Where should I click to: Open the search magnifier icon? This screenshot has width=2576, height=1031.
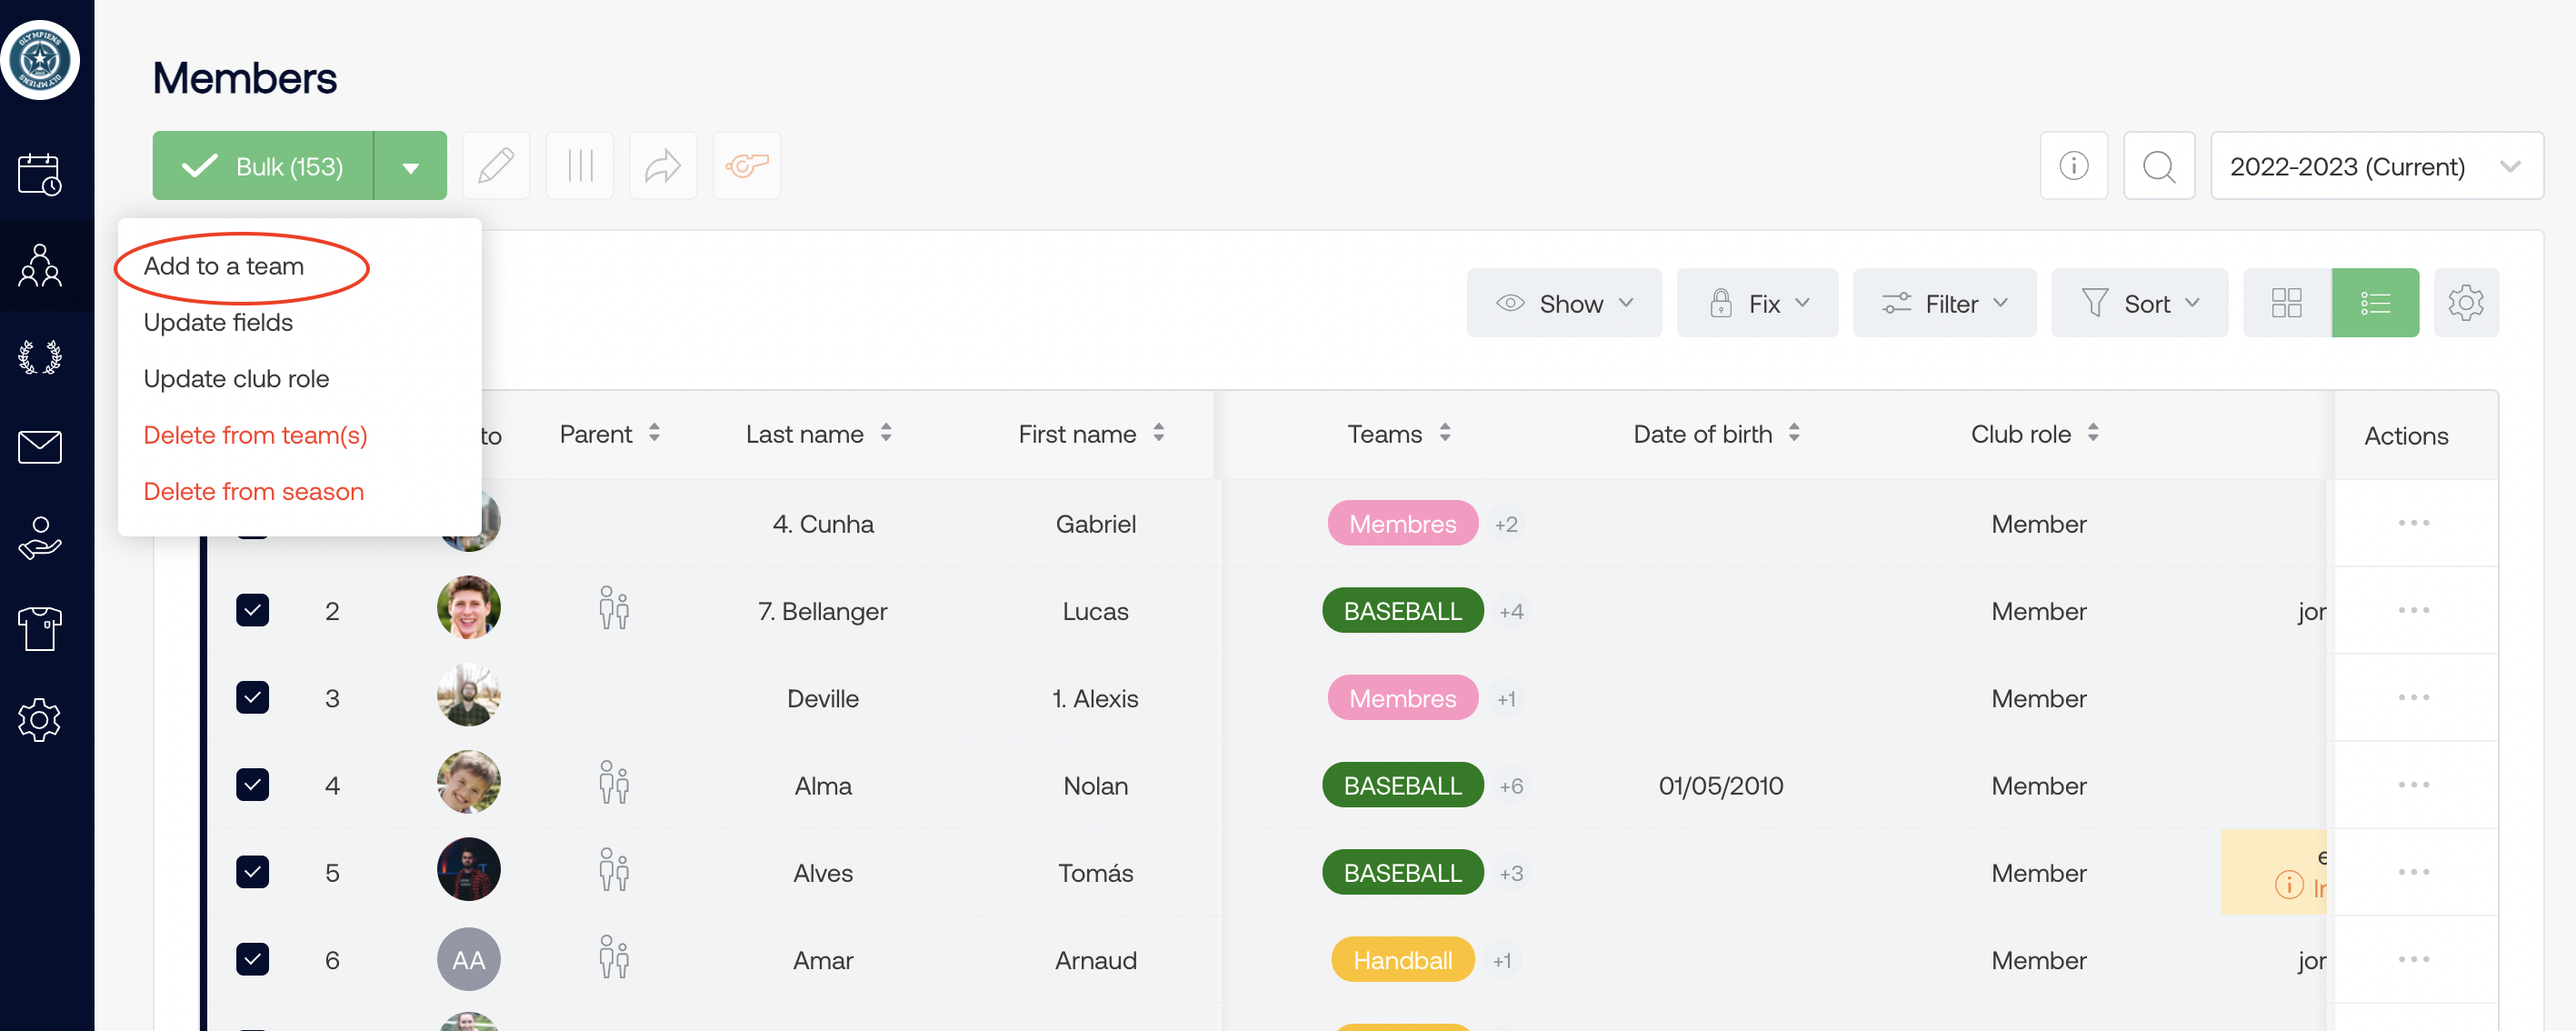[2158, 166]
